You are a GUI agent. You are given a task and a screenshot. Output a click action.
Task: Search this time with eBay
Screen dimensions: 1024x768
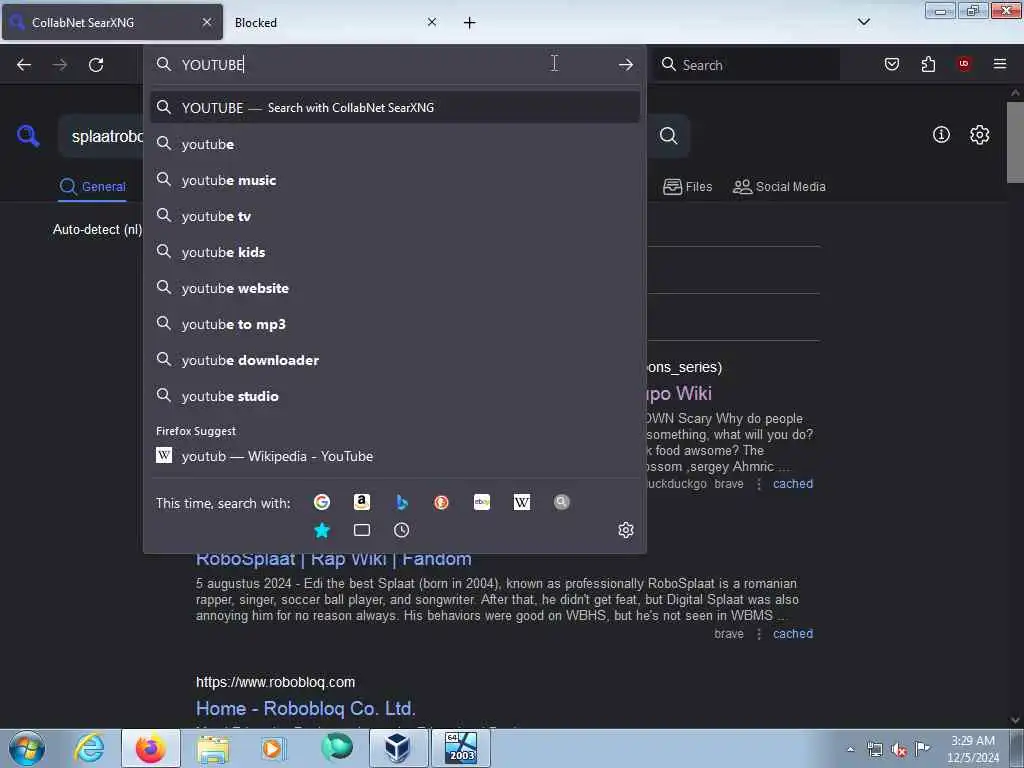[481, 502]
